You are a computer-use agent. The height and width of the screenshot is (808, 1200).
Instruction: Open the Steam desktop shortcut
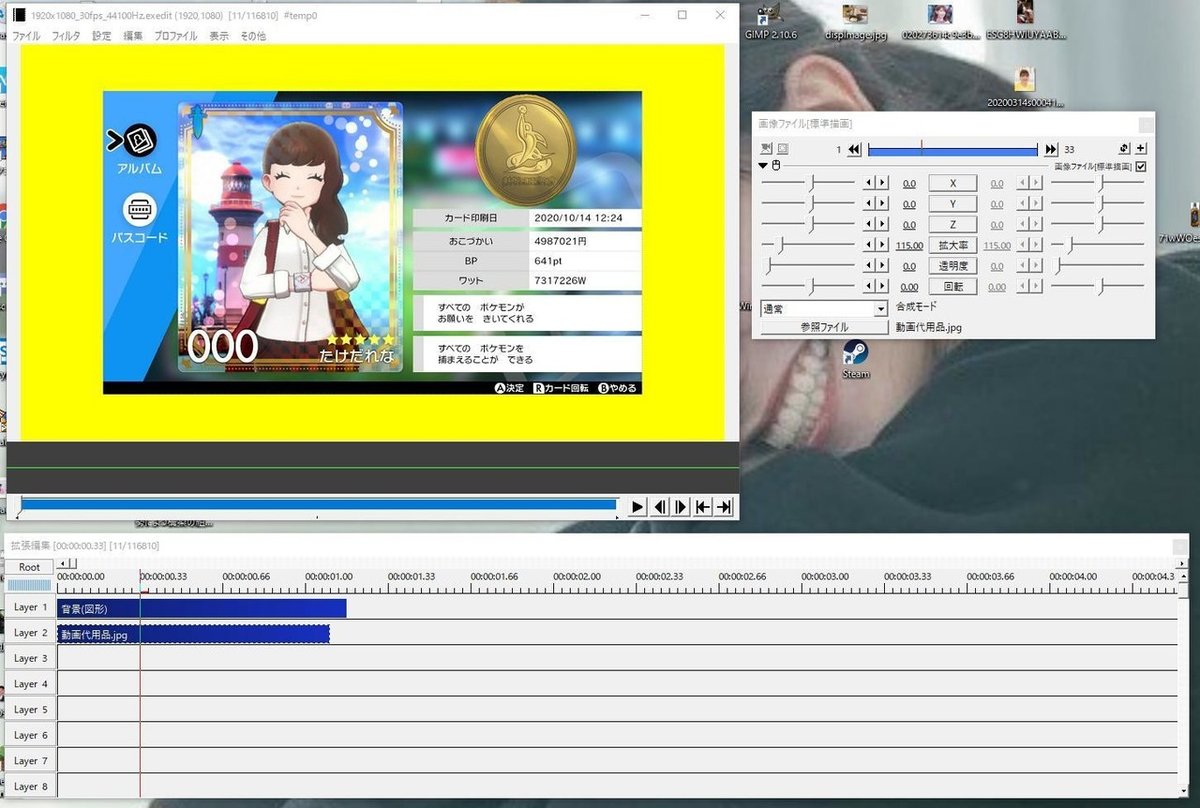(856, 360)
